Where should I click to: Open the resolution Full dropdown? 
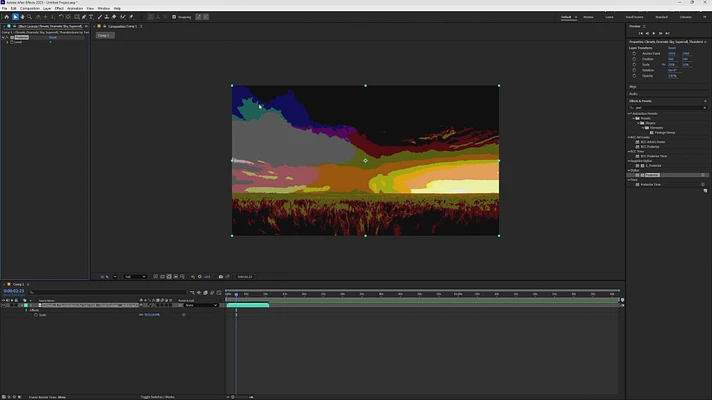[135, 277]
